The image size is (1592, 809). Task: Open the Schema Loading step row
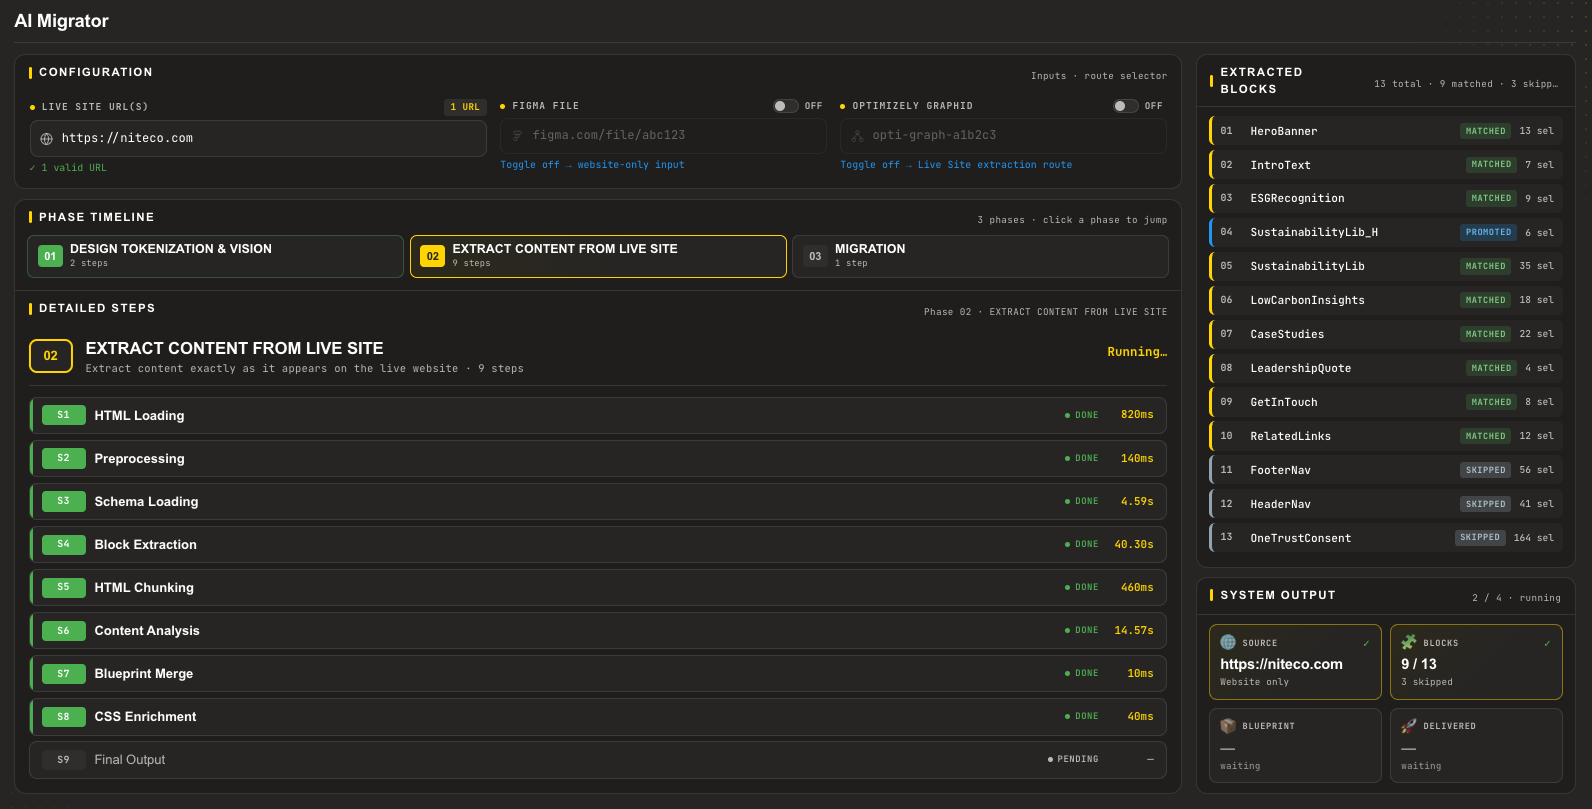tap(598, 501)
